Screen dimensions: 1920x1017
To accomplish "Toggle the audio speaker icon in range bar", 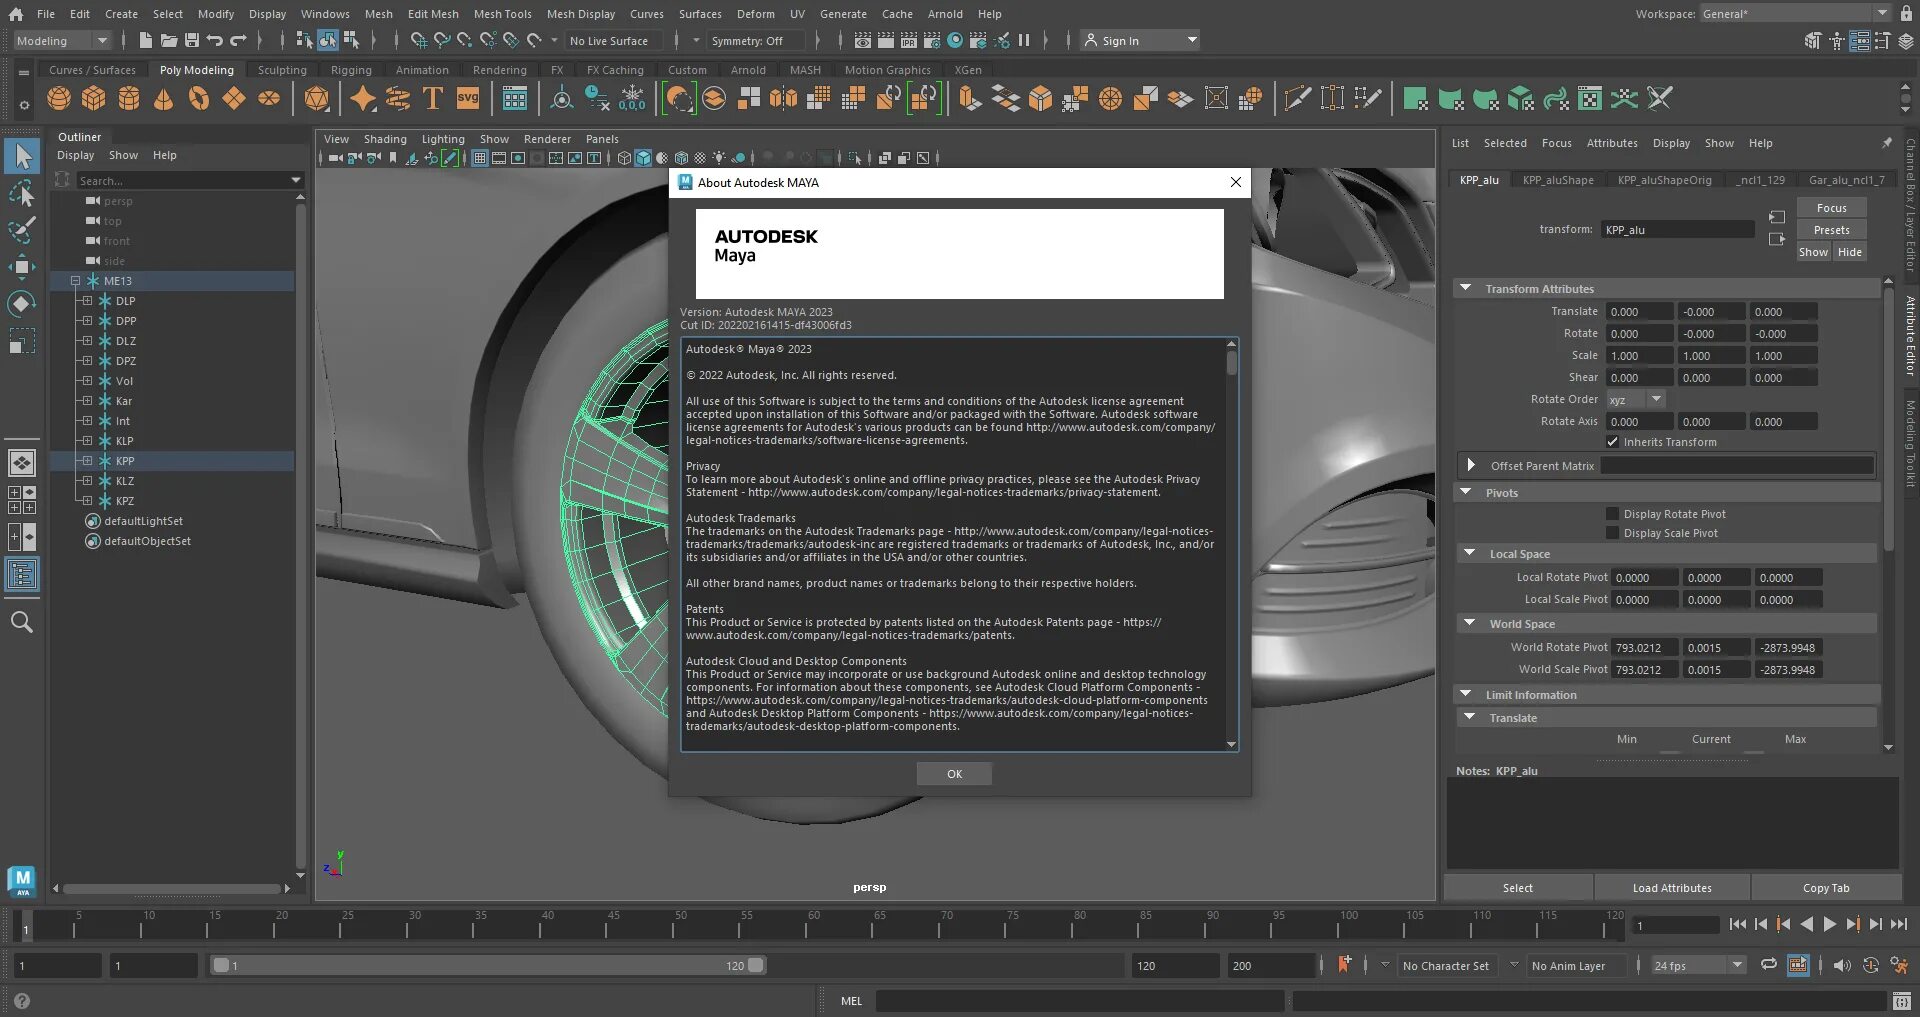I will pyautogui.click(x=1841, y=965).
